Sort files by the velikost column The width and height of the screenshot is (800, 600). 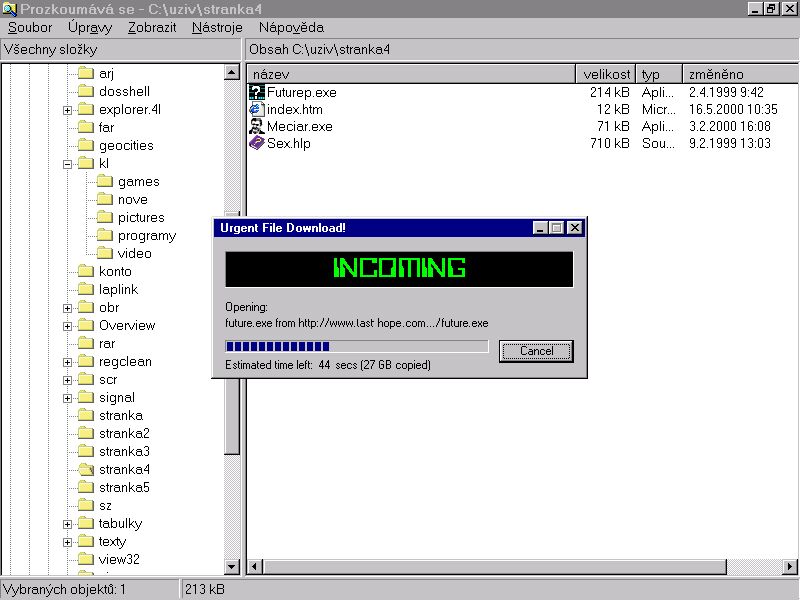click(606, 74)
